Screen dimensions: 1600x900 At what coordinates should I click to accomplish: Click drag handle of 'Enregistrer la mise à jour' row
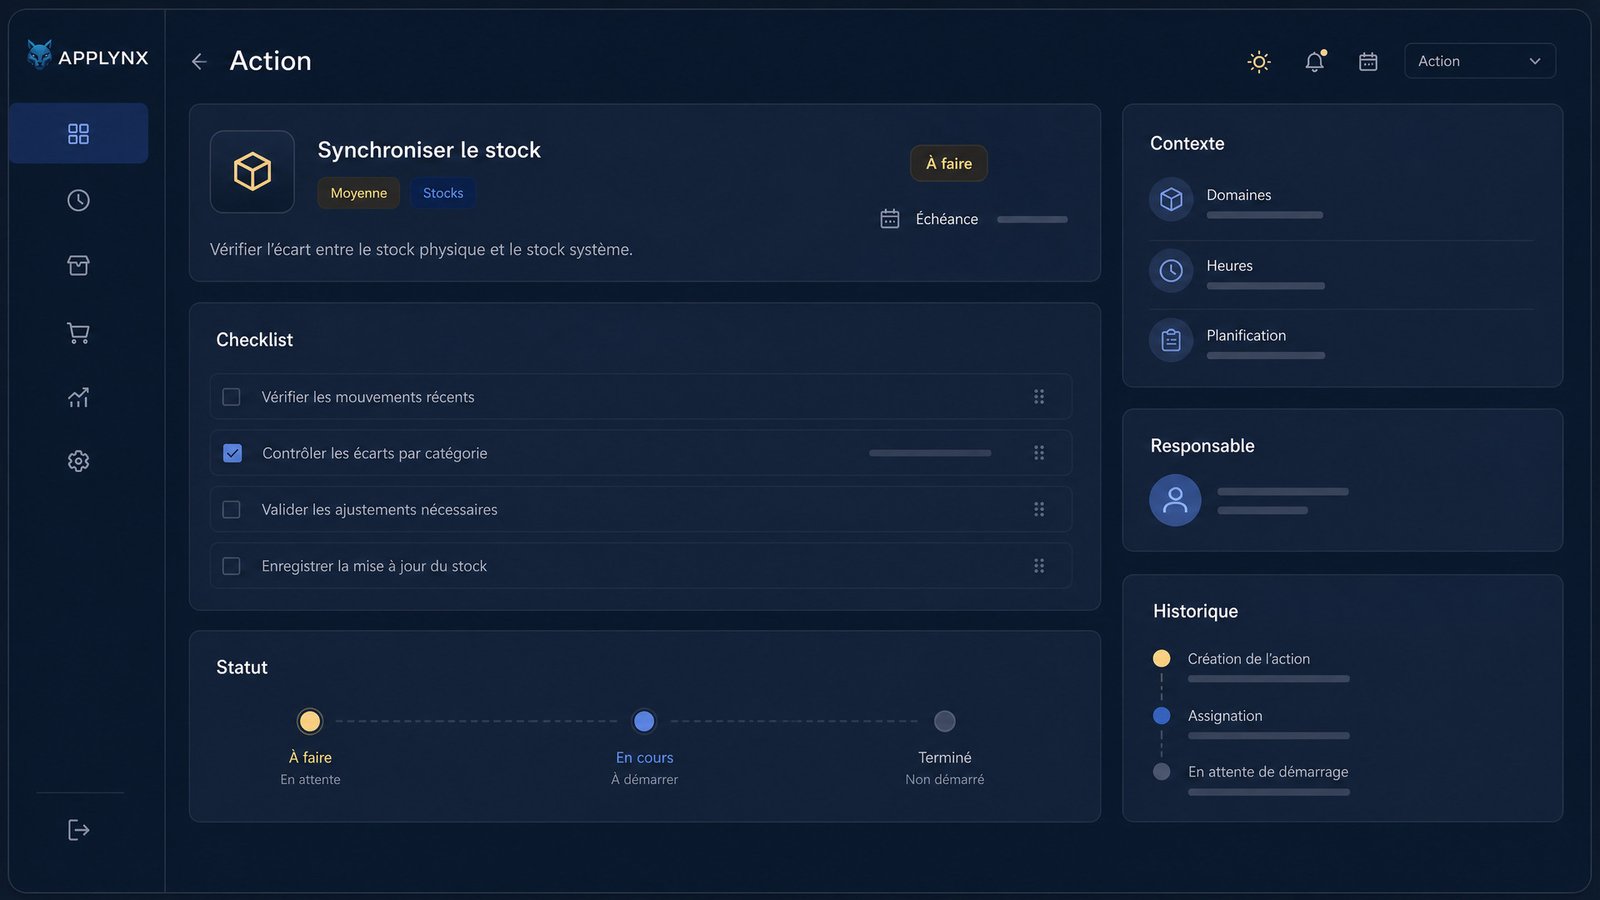[1039, 566]
